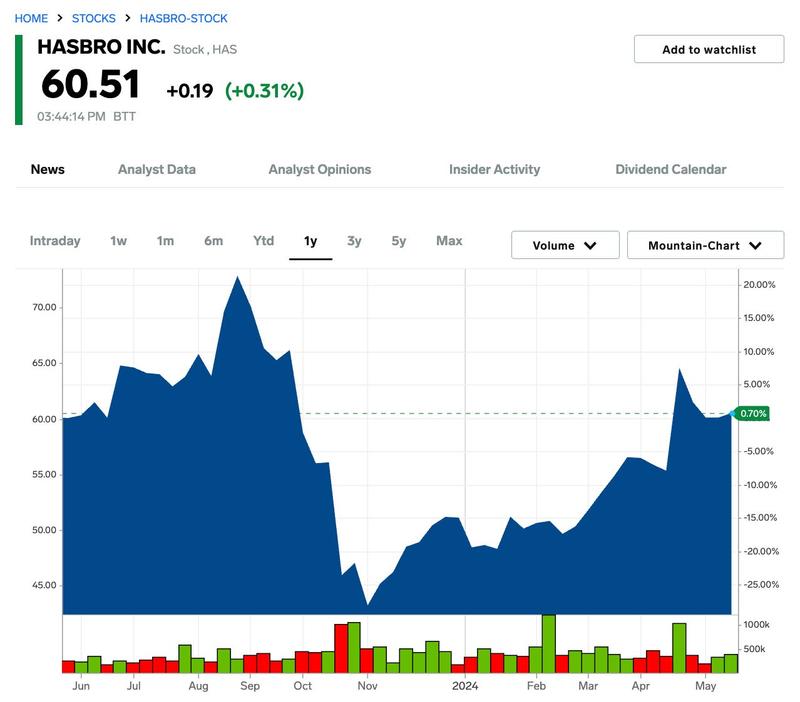The width and height of the screenshot is (800, 702).
Task: Set chart range to 1m
Action: click(x=165, y=241)
